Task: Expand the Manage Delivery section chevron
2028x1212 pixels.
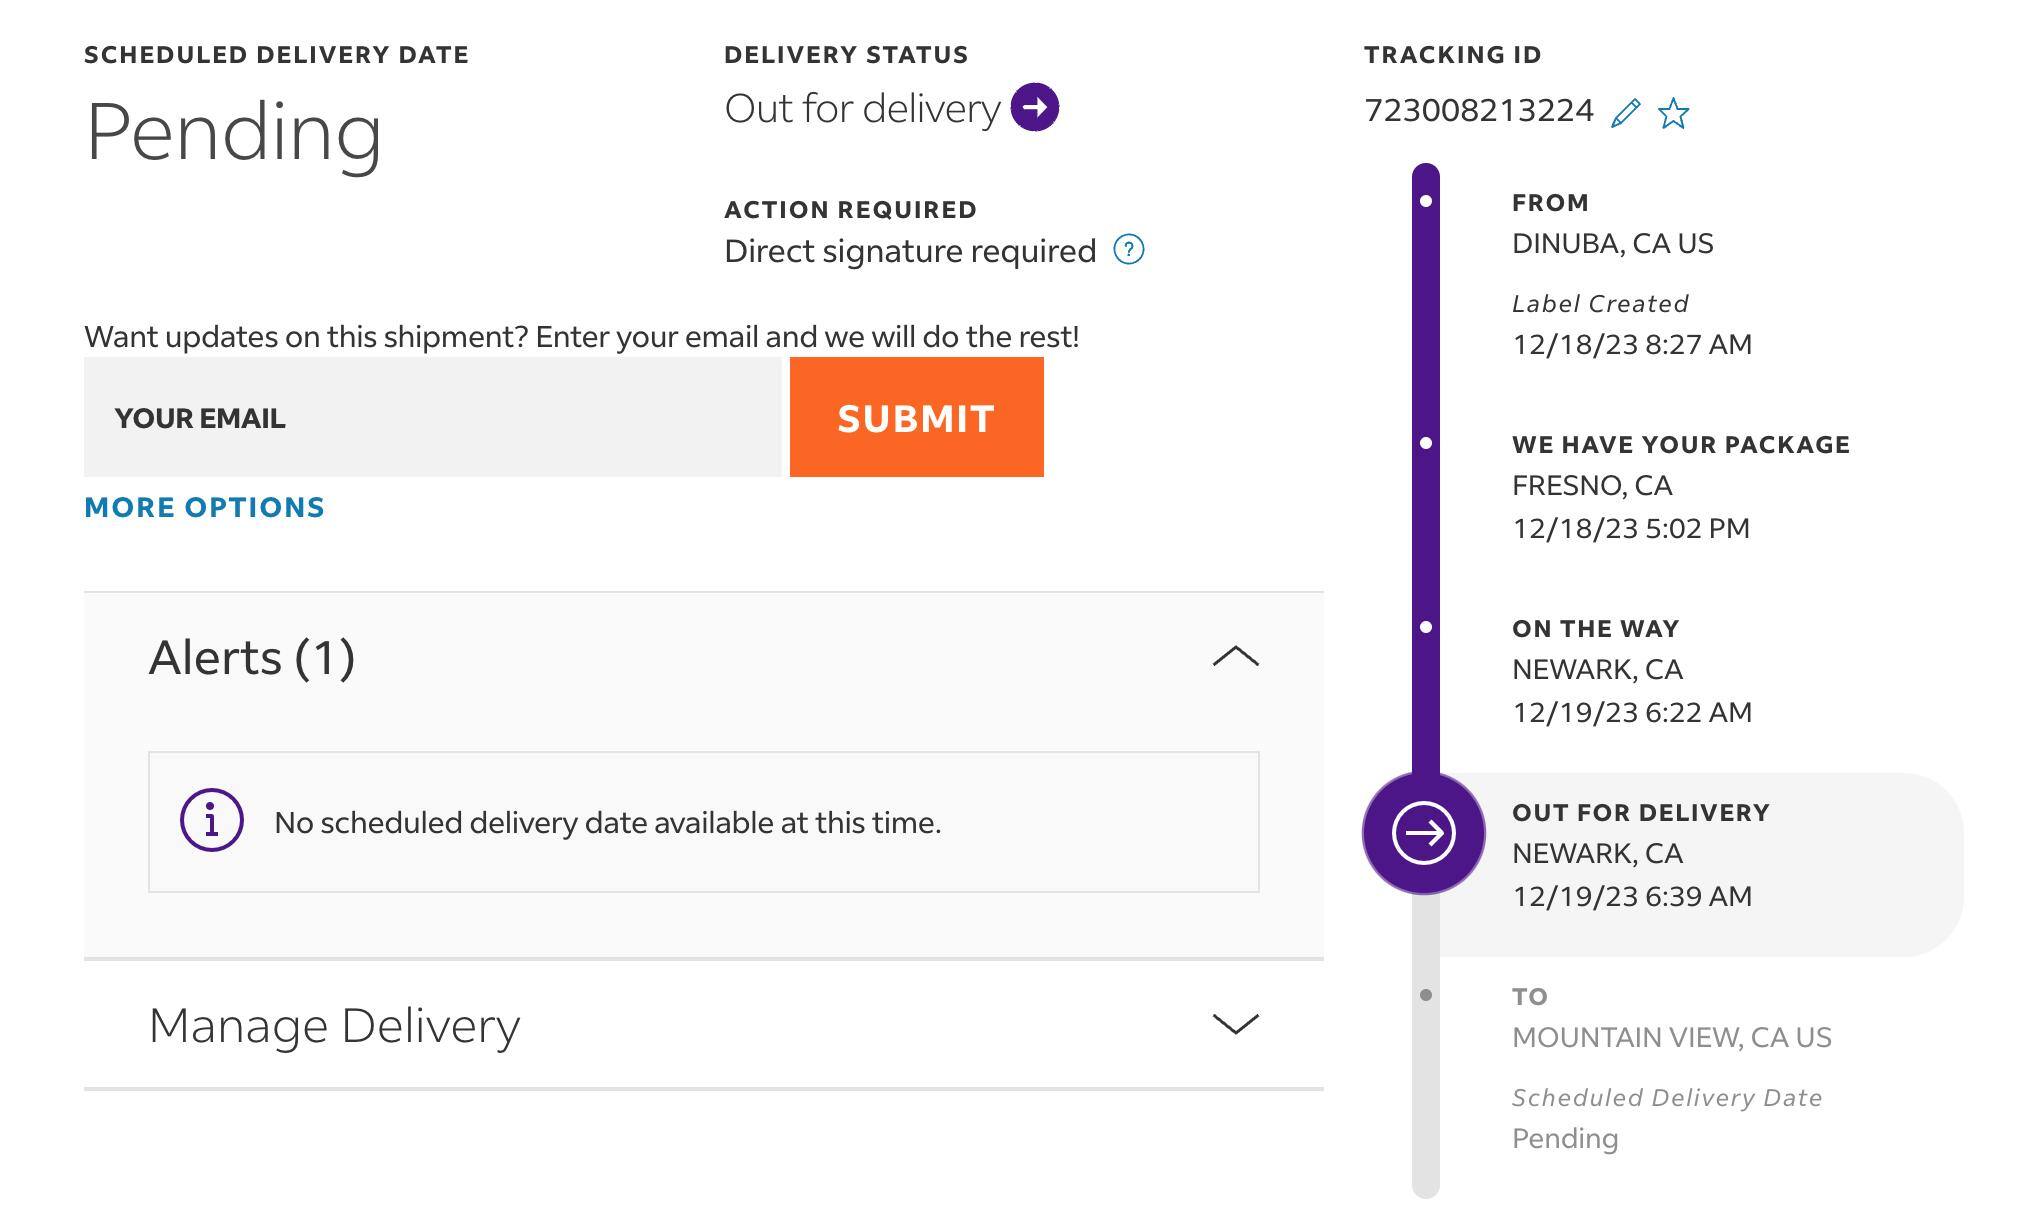Action: point(1235,1024)
